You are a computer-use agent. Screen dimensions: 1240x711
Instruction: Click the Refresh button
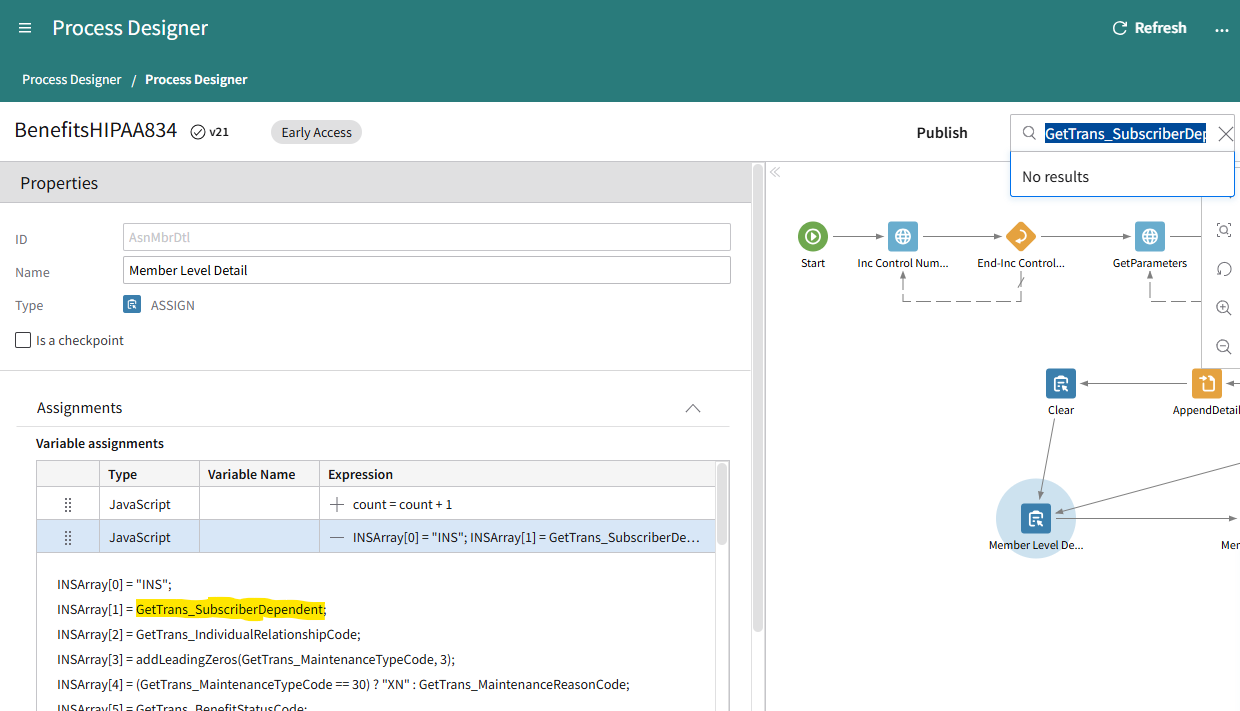1149,28
